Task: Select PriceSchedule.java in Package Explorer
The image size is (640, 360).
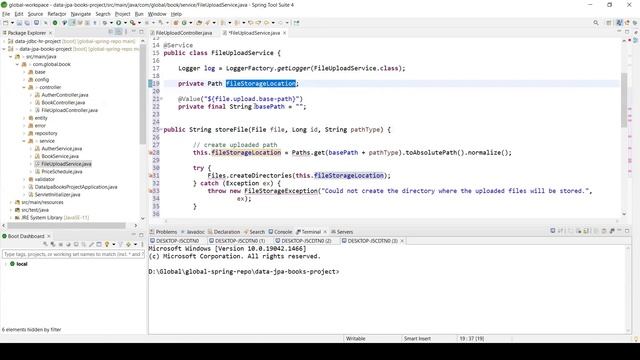Action: coord(62,172)
